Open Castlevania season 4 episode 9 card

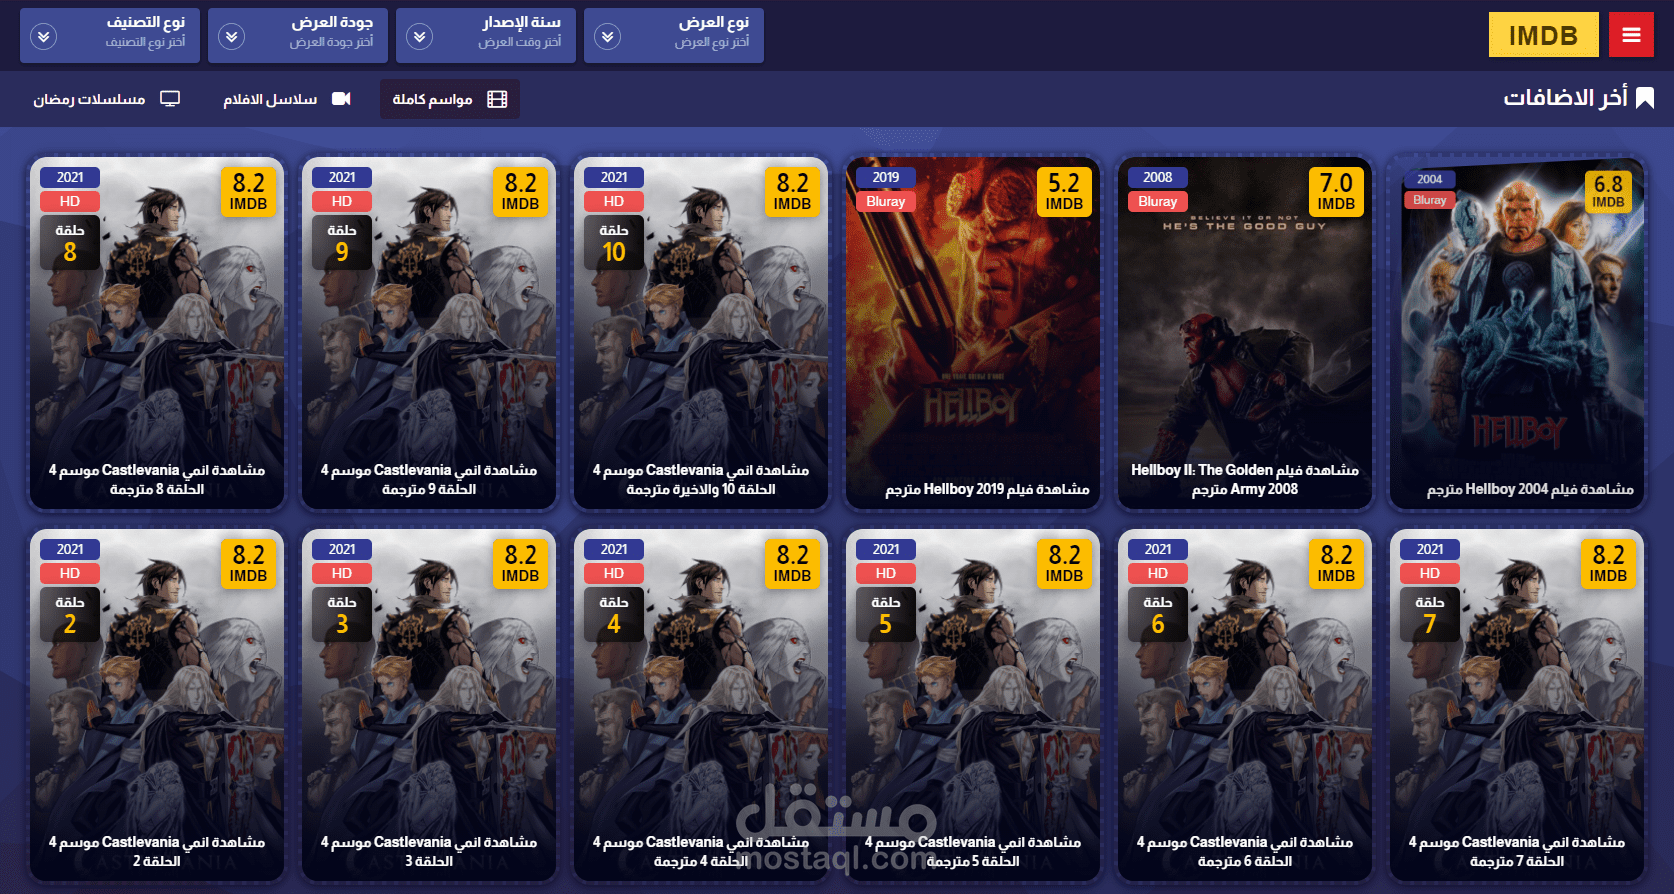[429, 333]
